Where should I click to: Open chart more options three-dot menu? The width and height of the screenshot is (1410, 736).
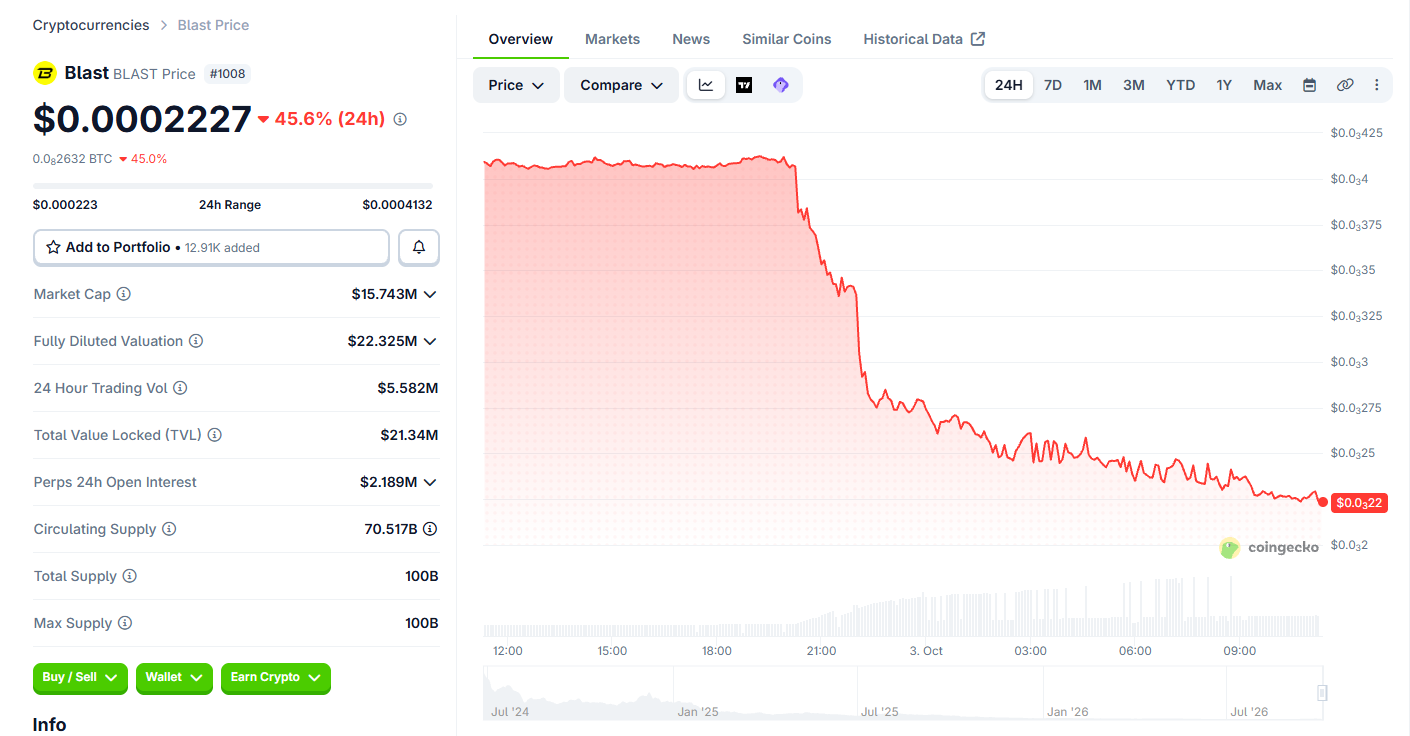point(1377,85)
